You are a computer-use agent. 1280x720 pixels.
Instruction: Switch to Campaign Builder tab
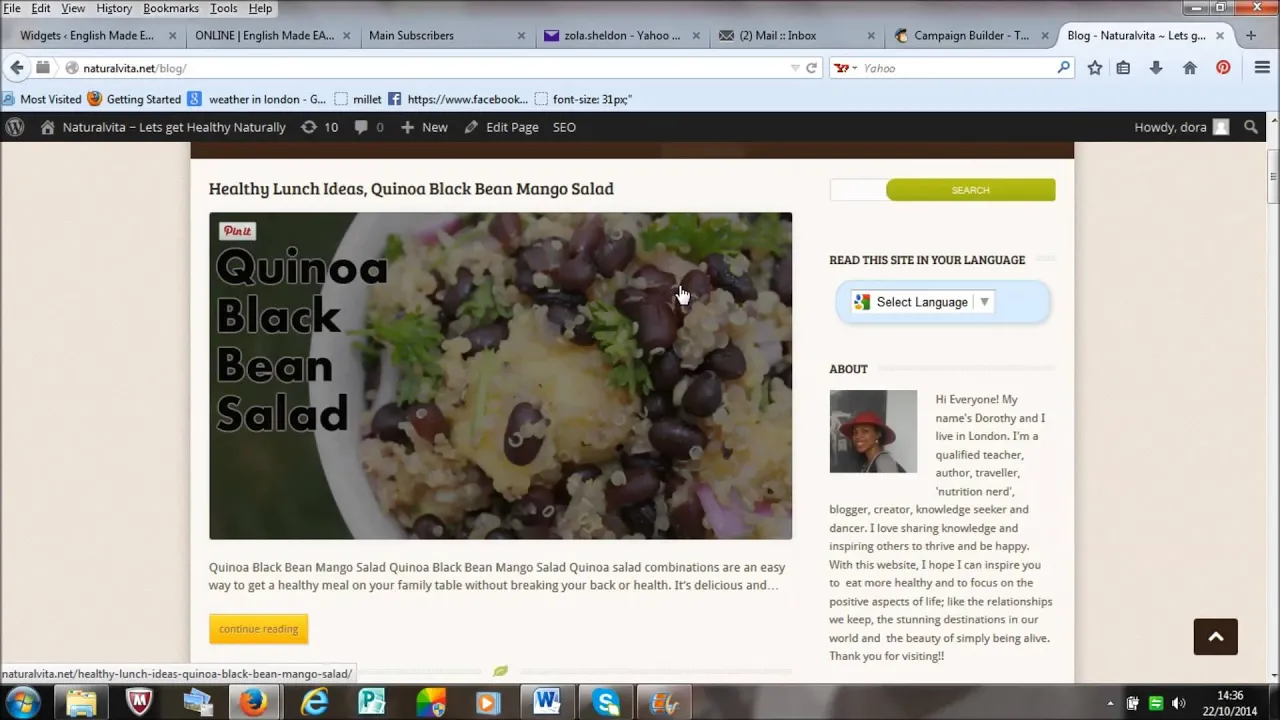tap(972, 35)
